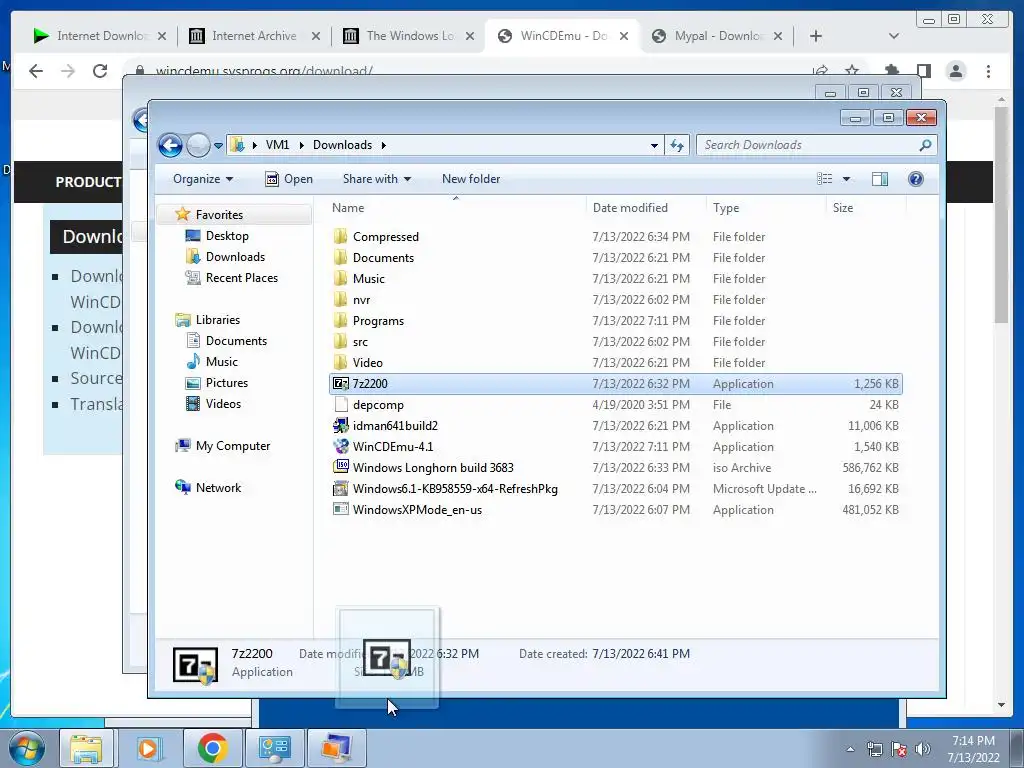Sort by the Name column header
The width and height of the screenshot is (1024, 768).
348,208
